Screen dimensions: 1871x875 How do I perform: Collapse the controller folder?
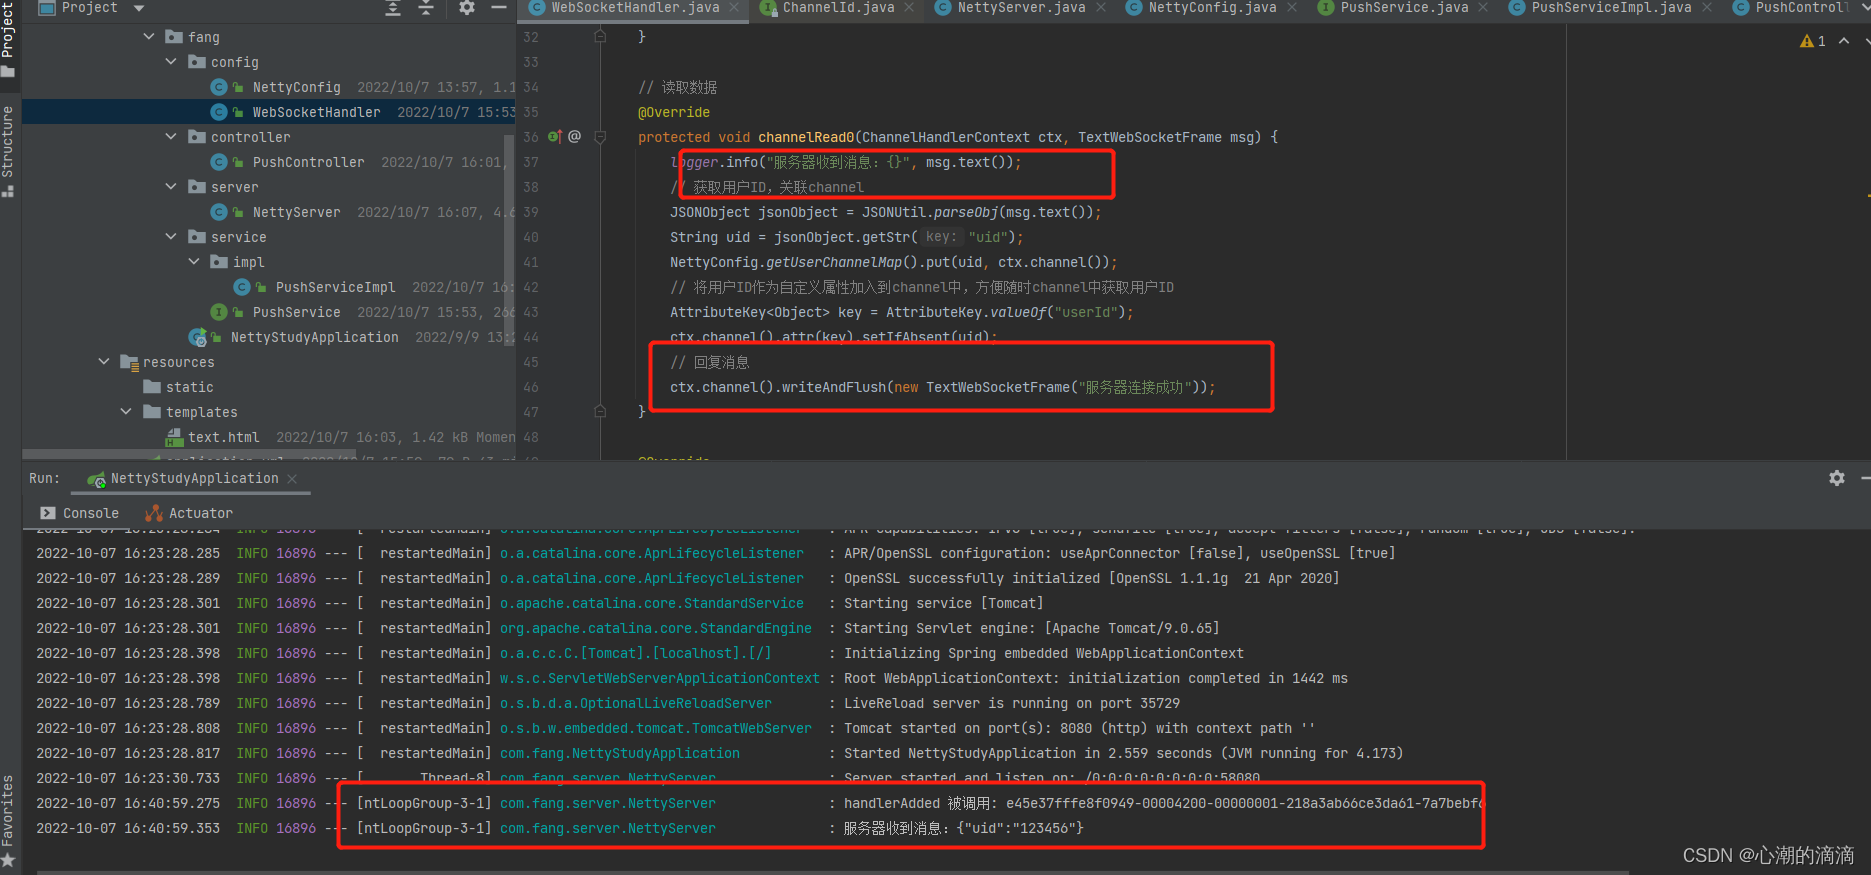click(171, 137)
